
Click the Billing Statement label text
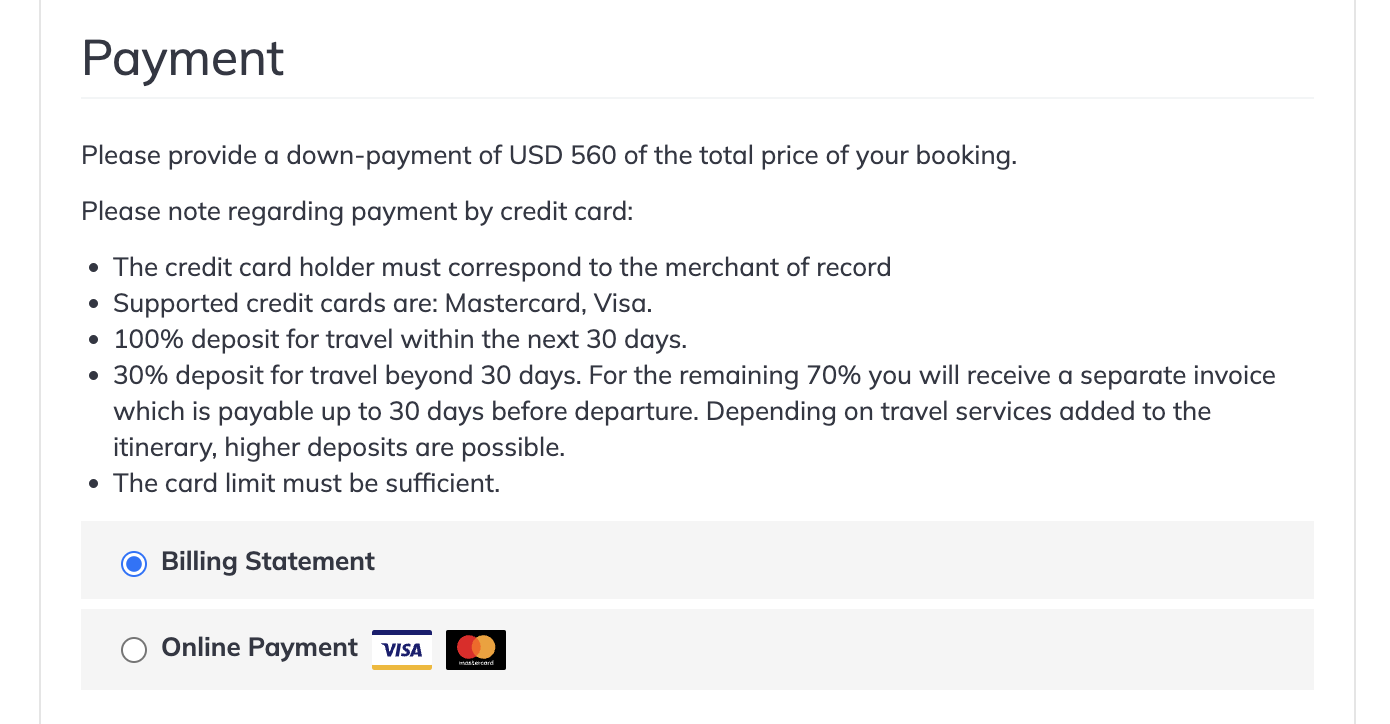click(268, 562)
